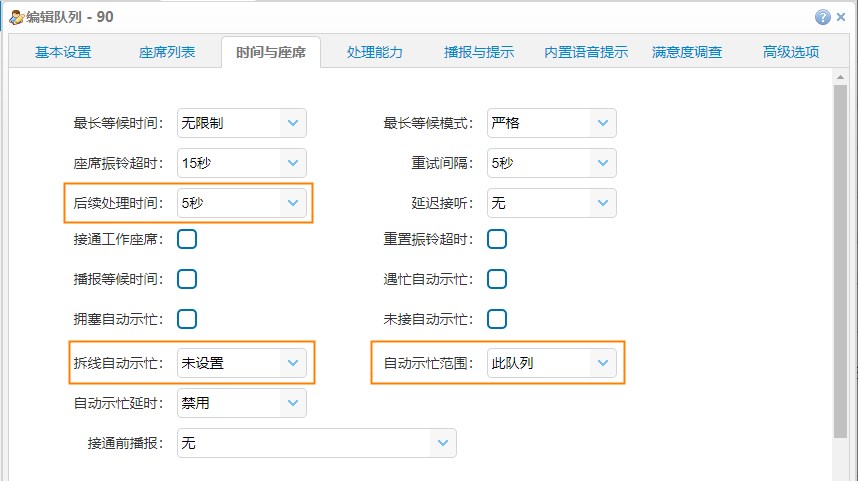Open the 自动示忙范围 dropdown
This screenshot has width=858, height=481.
click(602, 363)
